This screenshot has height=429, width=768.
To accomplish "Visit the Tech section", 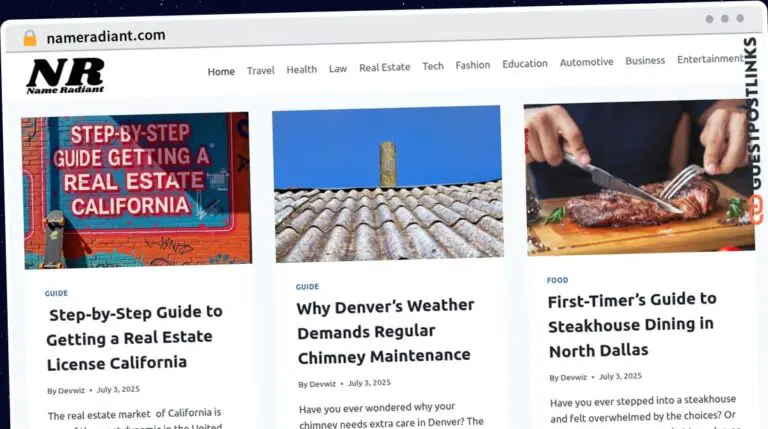I will [x=433, y=66].
